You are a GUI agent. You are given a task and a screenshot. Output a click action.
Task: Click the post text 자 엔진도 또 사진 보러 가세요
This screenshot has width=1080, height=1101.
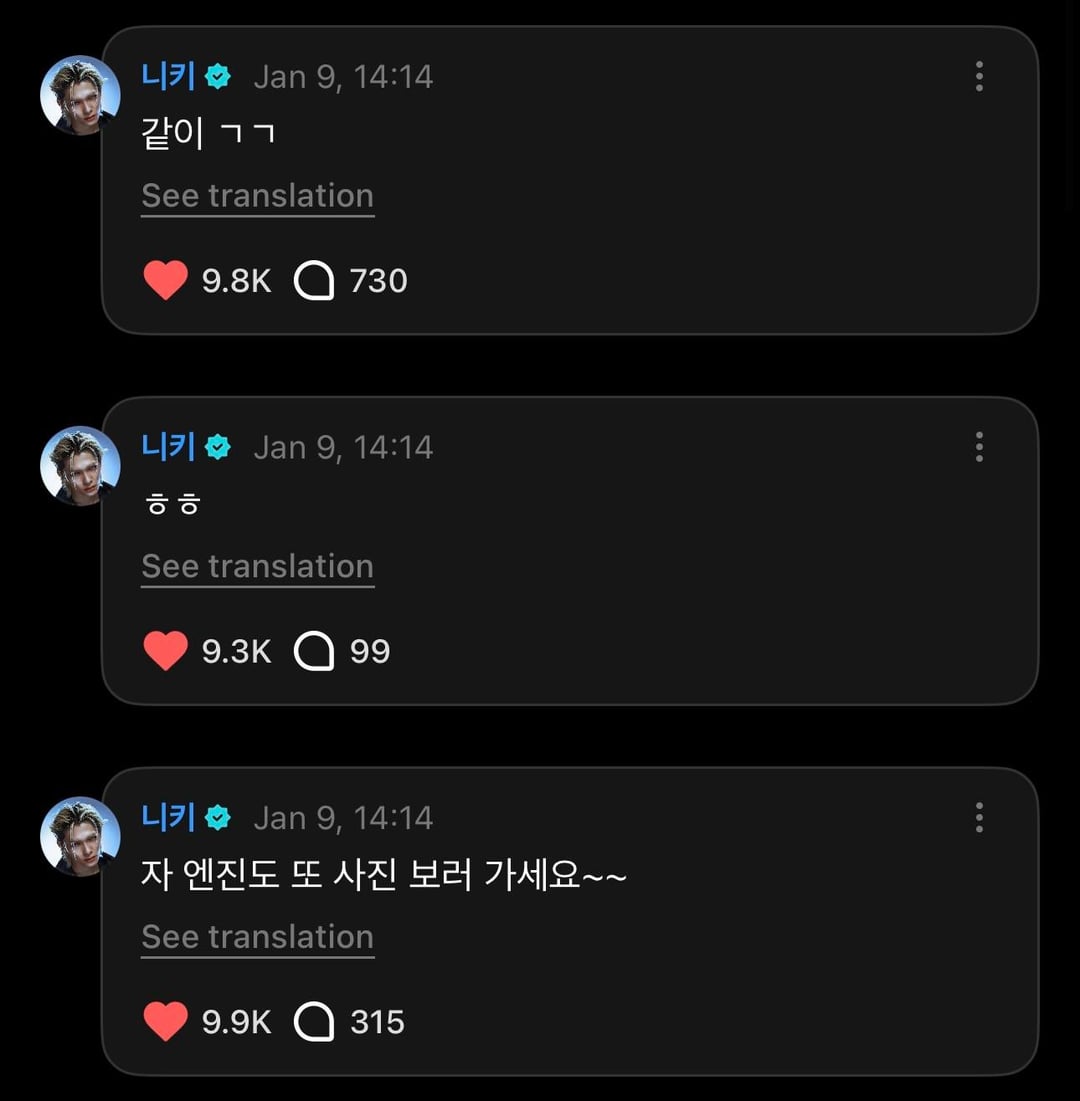click(x=384, y=877)
